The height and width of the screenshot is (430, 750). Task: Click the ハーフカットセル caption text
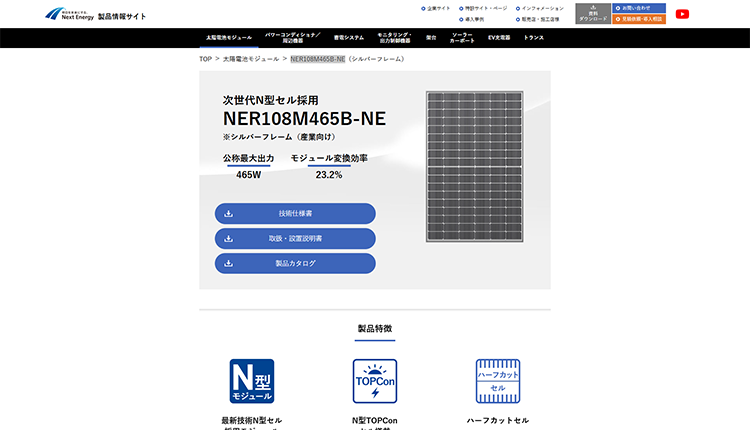coord(497,420)
